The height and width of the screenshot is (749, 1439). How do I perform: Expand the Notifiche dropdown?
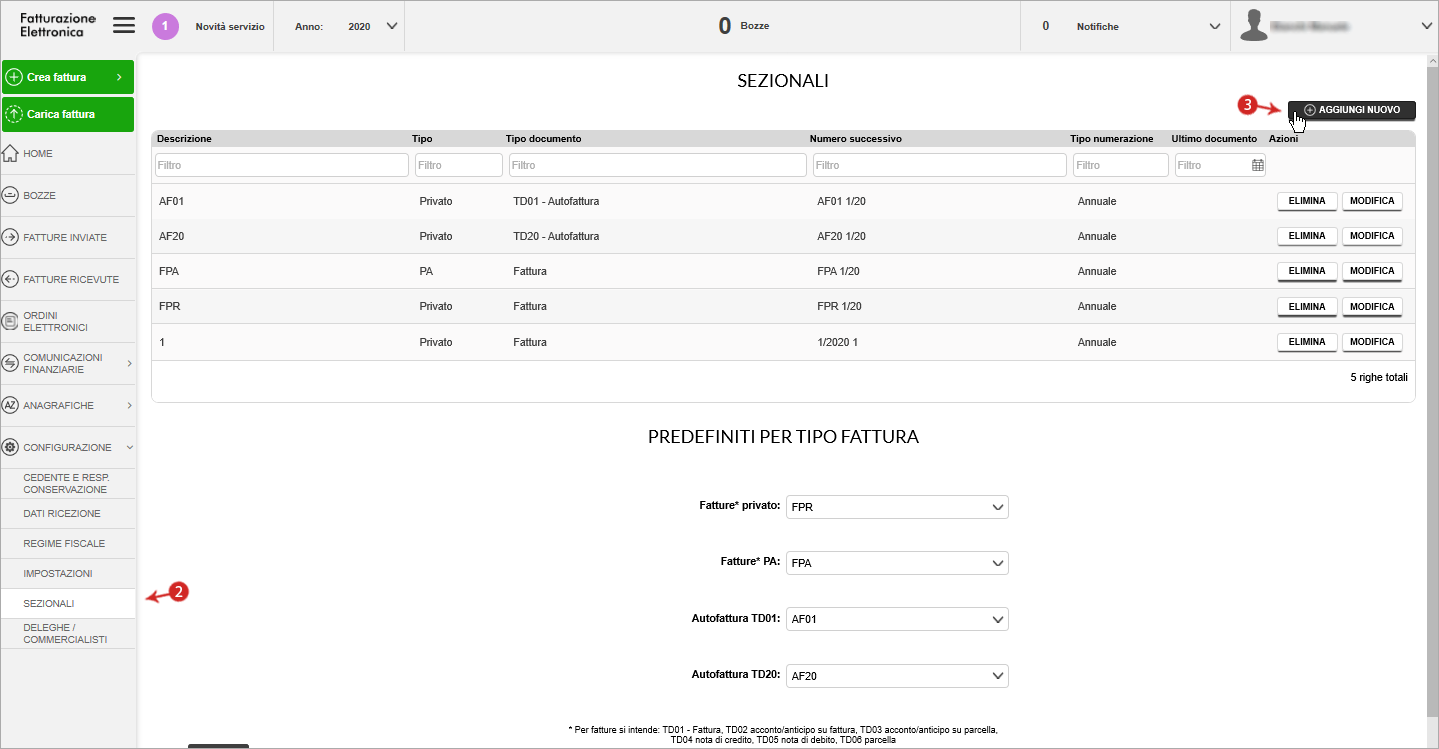1215,26
